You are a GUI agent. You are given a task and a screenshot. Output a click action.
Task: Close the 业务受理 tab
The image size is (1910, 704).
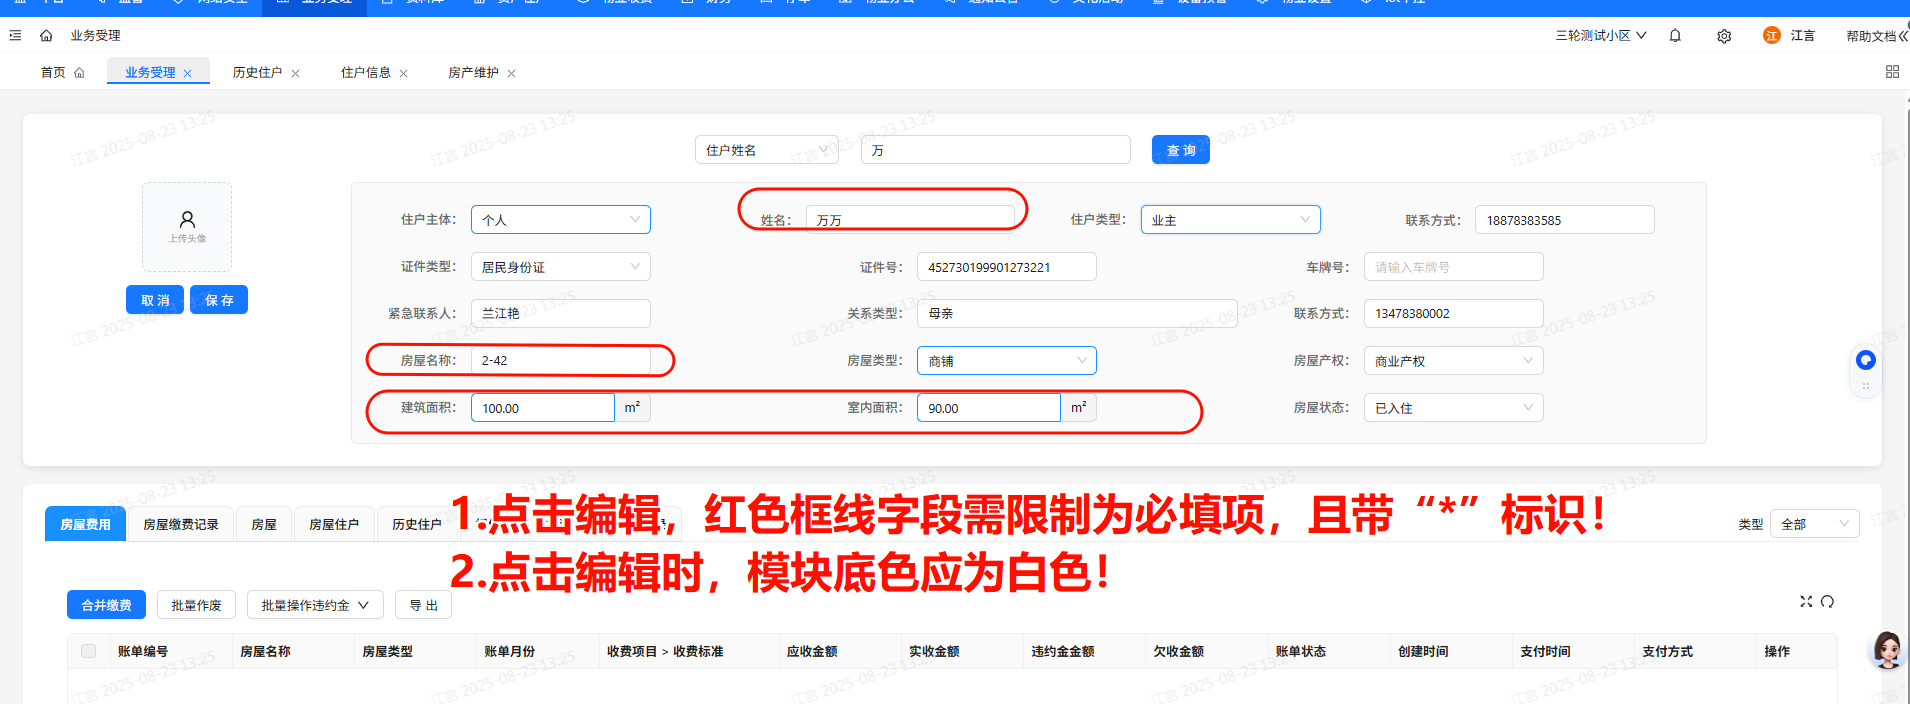pos(188,73)
